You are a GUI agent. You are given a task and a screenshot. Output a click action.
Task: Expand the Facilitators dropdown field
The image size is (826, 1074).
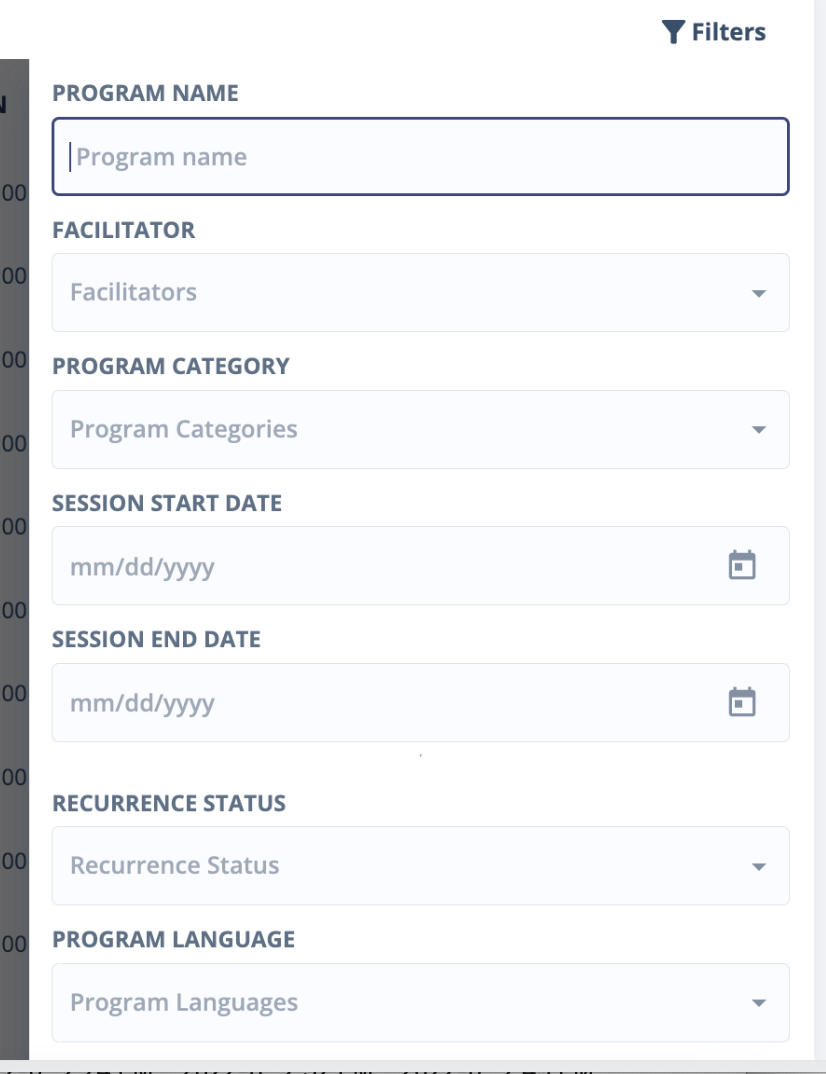click(400, 293)
